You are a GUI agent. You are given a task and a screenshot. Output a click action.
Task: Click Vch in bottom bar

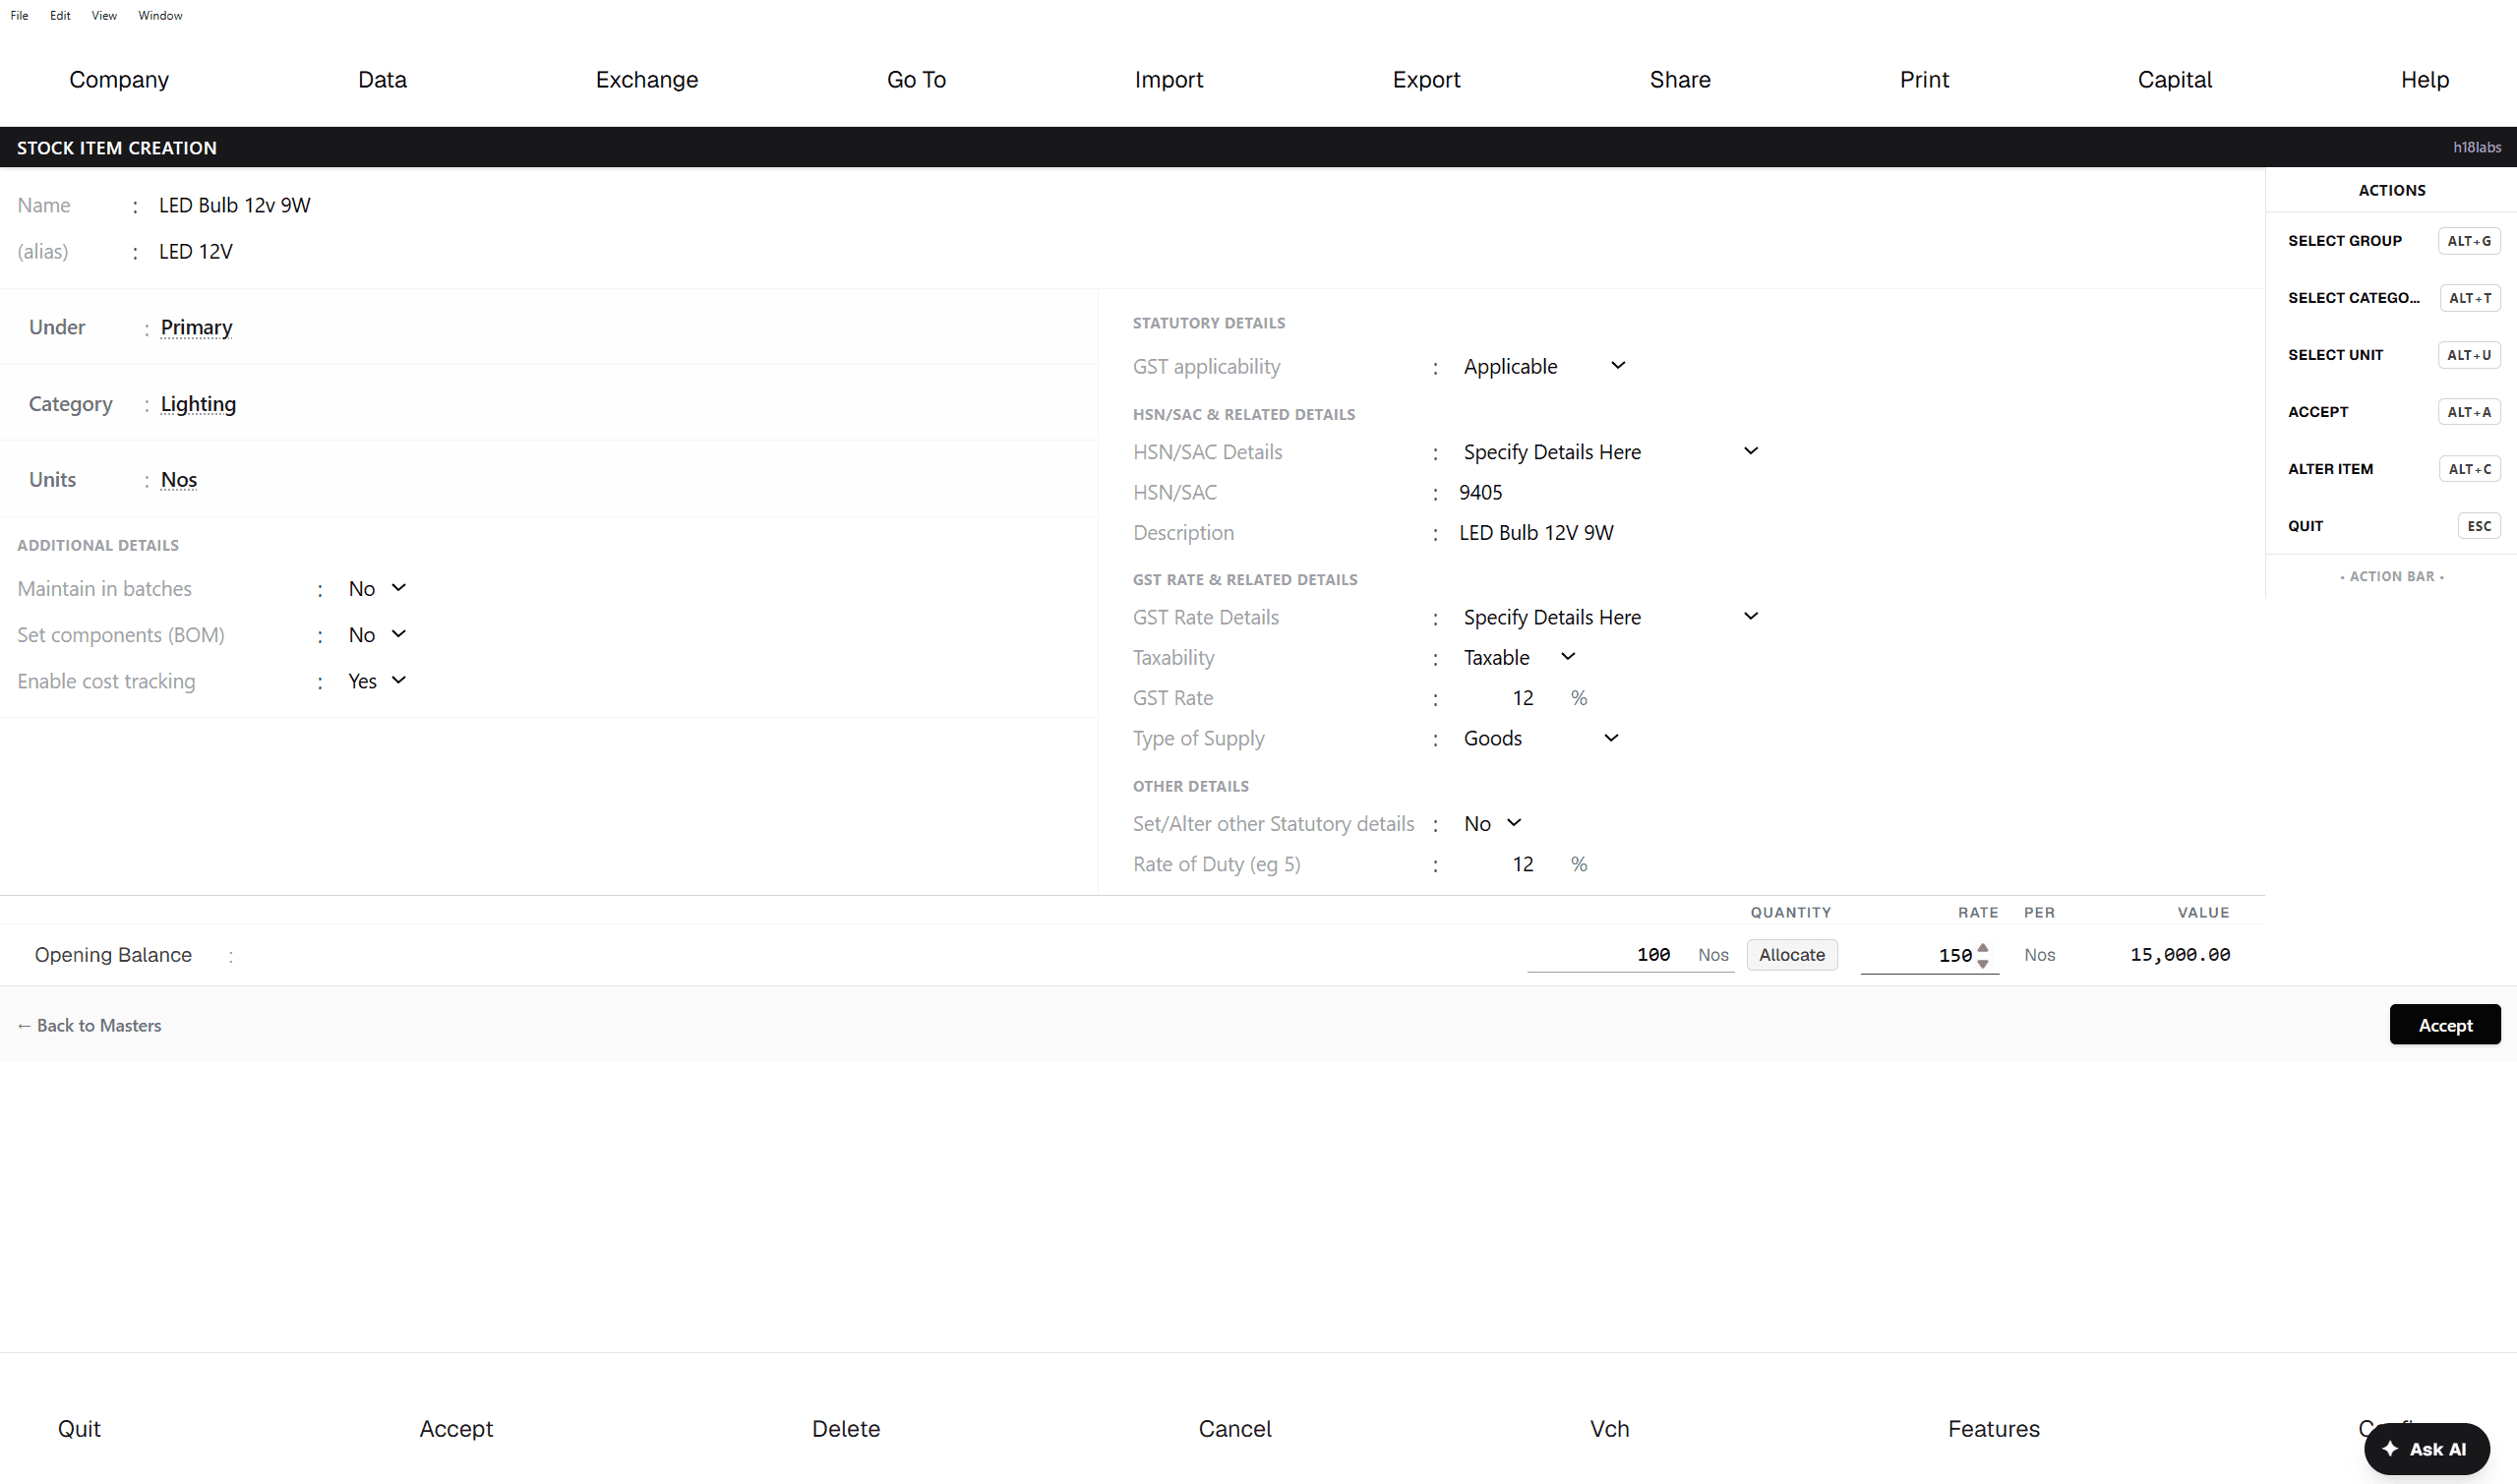(1609, 1429)
